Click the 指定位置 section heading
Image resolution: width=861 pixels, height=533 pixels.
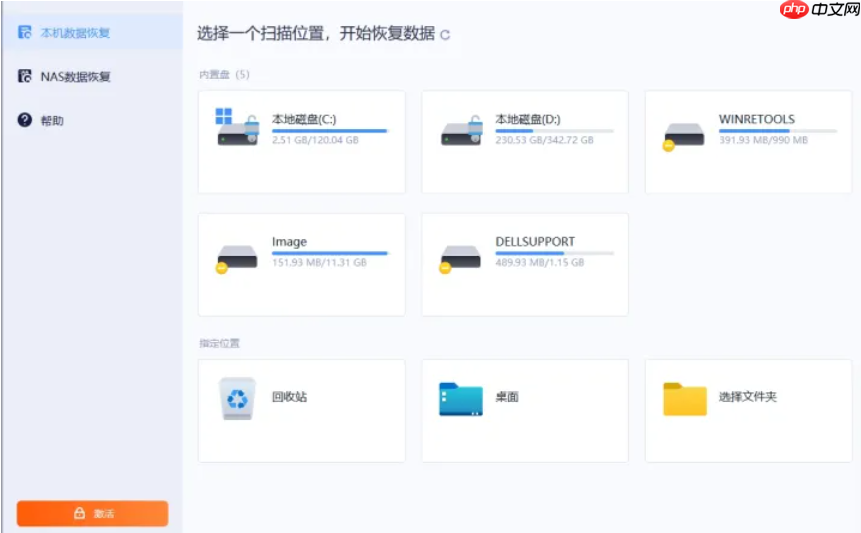coord(219,344)
